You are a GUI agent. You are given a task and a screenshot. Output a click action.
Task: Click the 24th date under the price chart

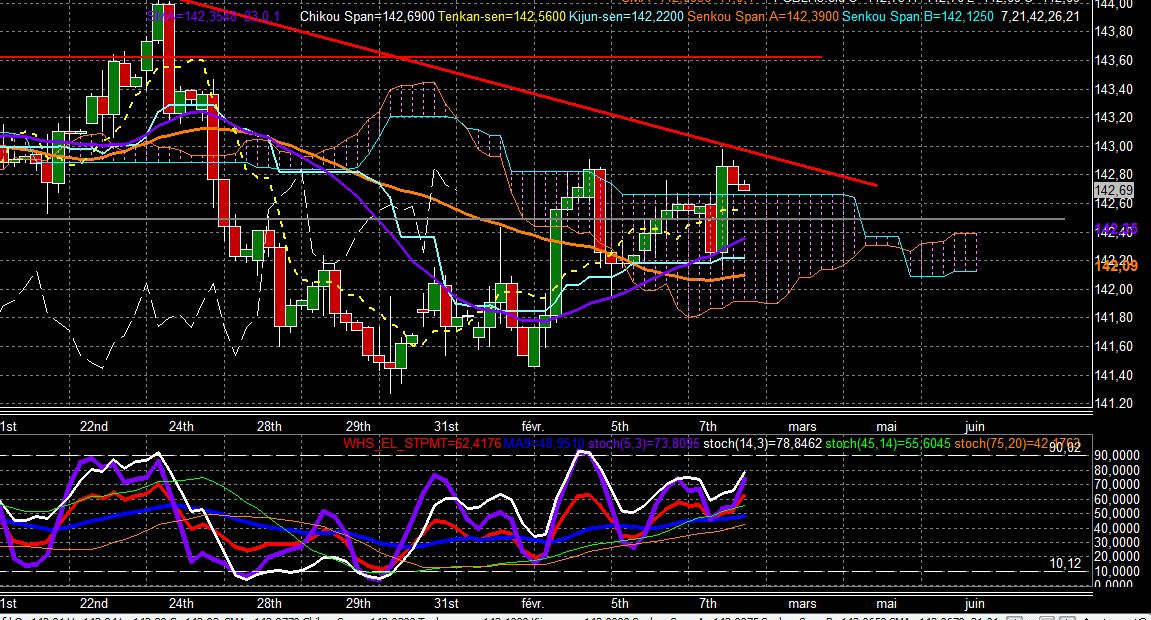pos(181,426)
